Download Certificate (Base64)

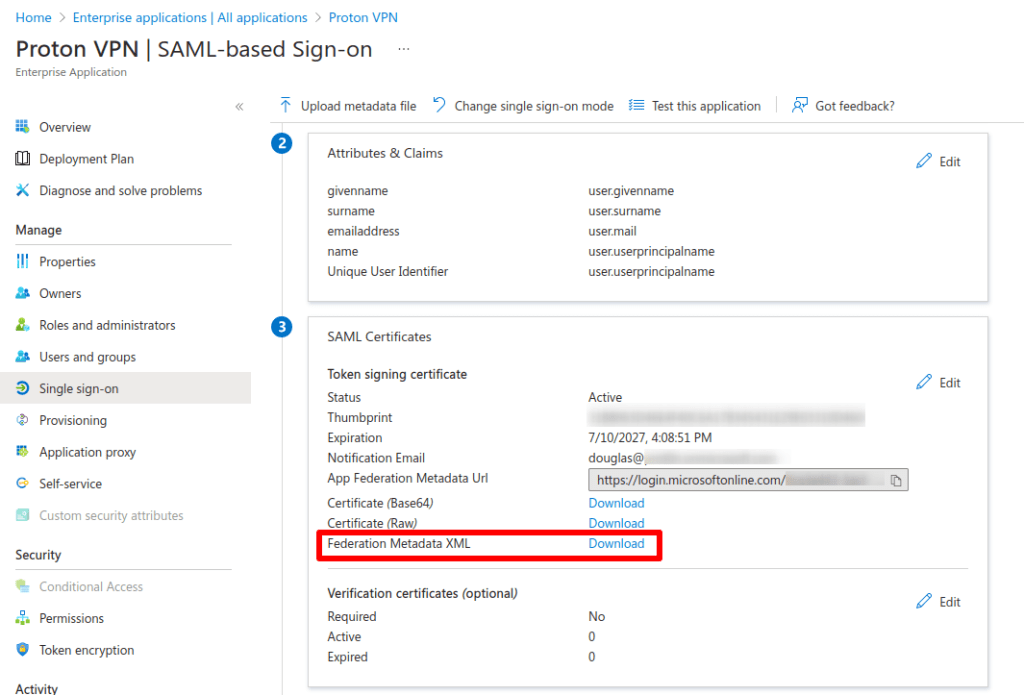click(x=616, y=503)
